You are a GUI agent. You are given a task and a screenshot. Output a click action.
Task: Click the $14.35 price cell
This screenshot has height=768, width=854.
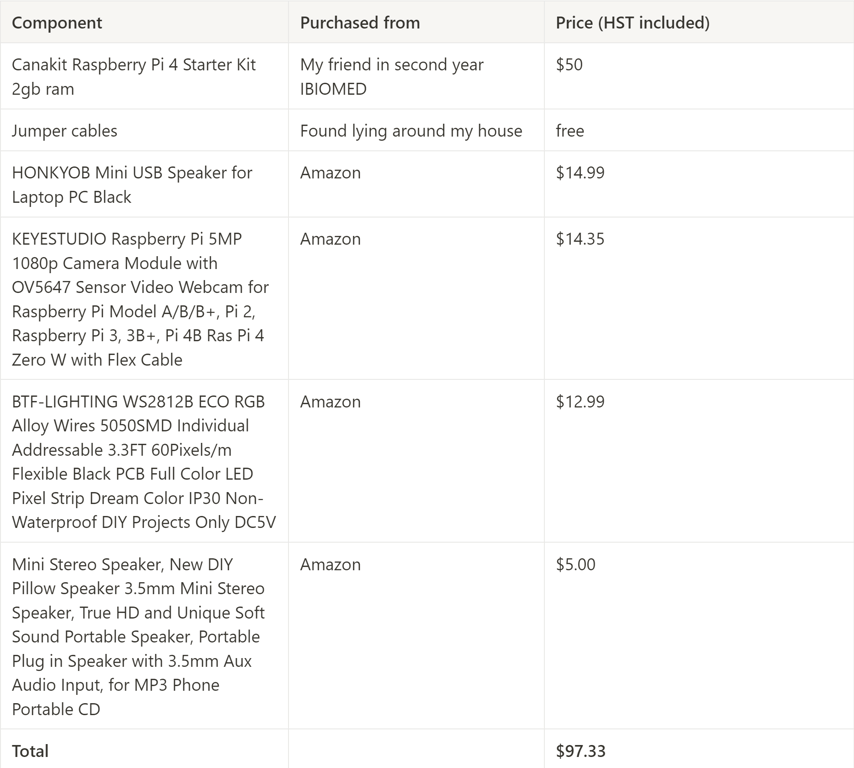pos(580,239)
